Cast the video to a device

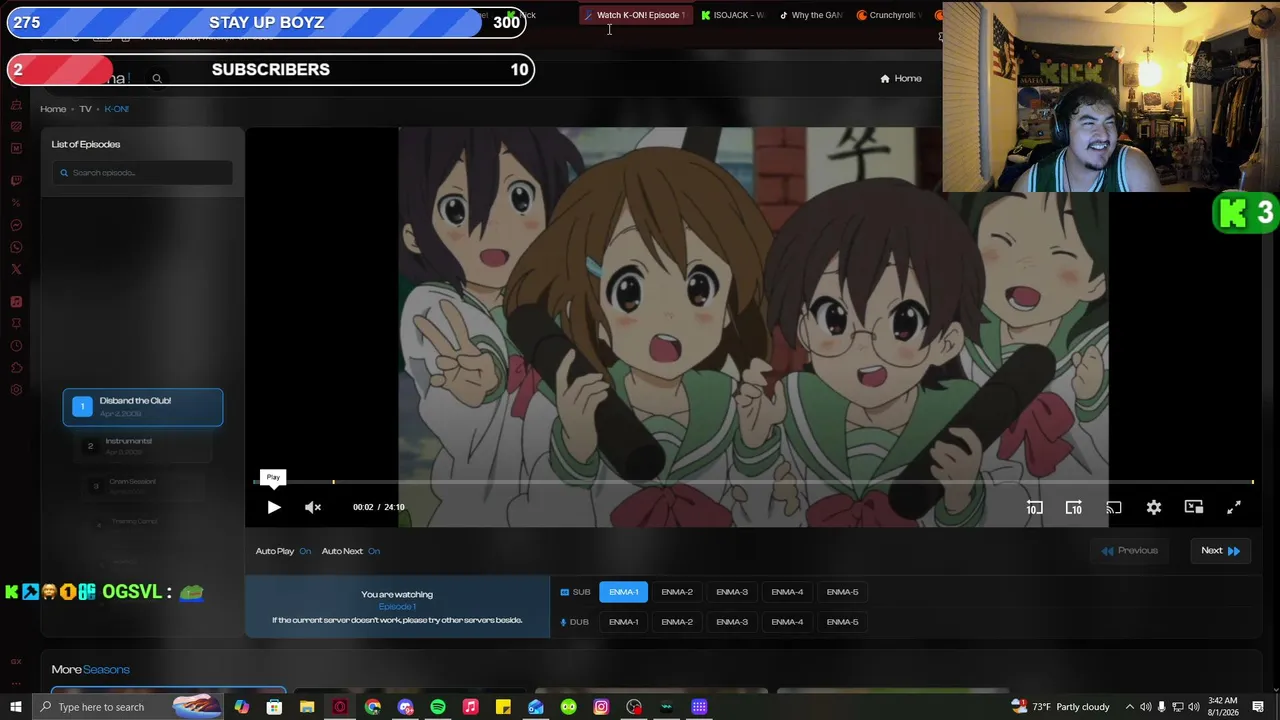tap(1113, 508)
